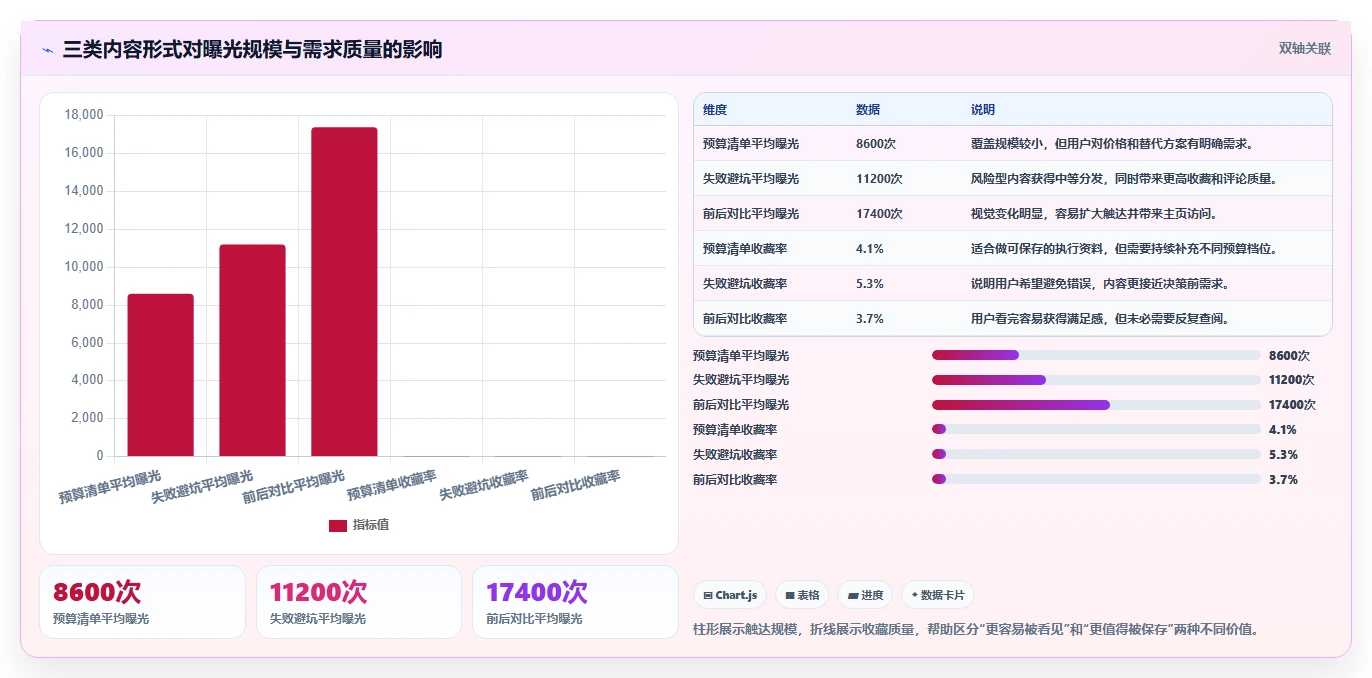Click the 8600次 table cell

875,144
